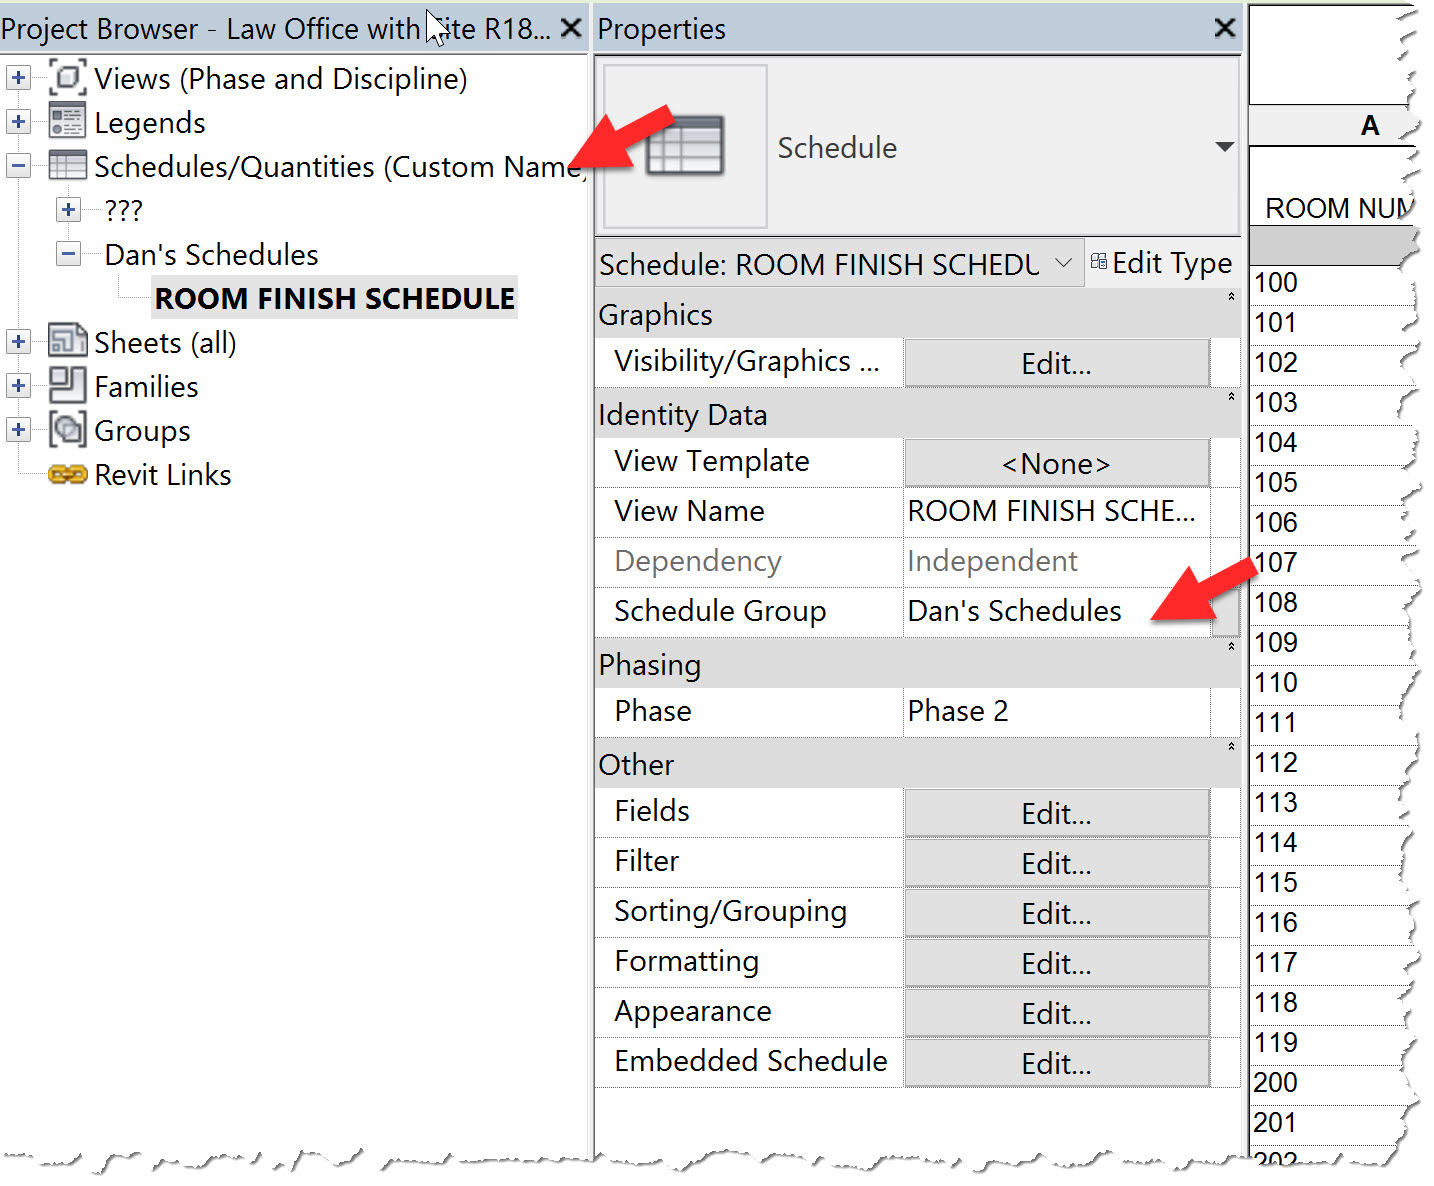Expand the ??? schedule group
Image resolution: width=1434 pixels, height=1186 pixels.
(x=67, y=210)
